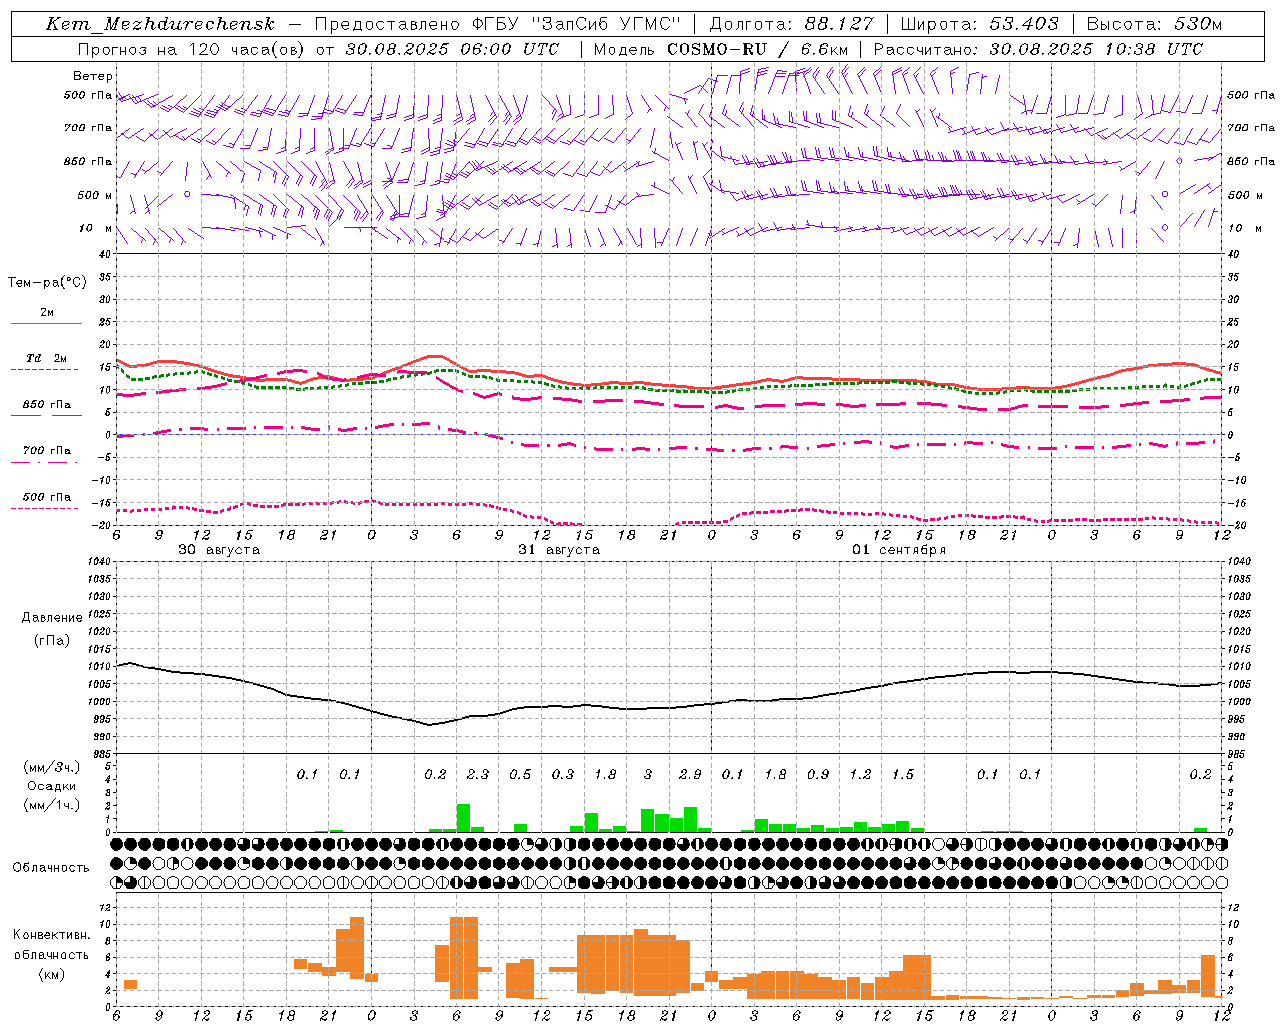Click the 'Высота: 530м' elevation text
The width and height of the screenshot is (1280, 1024).
(1154, 24)
